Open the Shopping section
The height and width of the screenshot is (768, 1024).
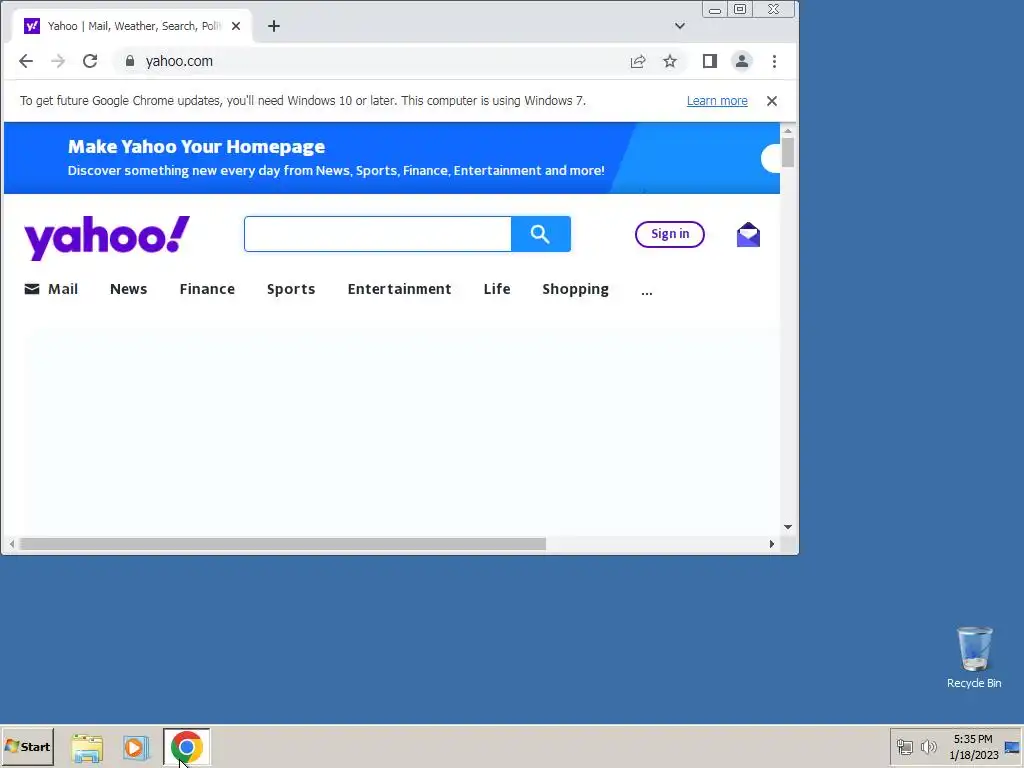pos(575,289)
